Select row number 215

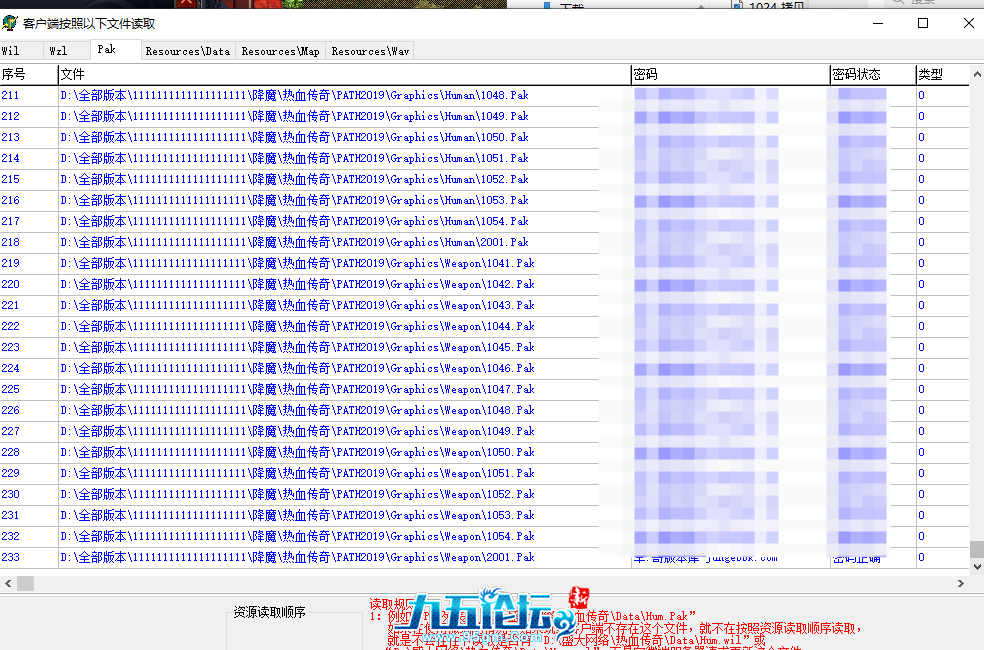[x=10, y=179]
